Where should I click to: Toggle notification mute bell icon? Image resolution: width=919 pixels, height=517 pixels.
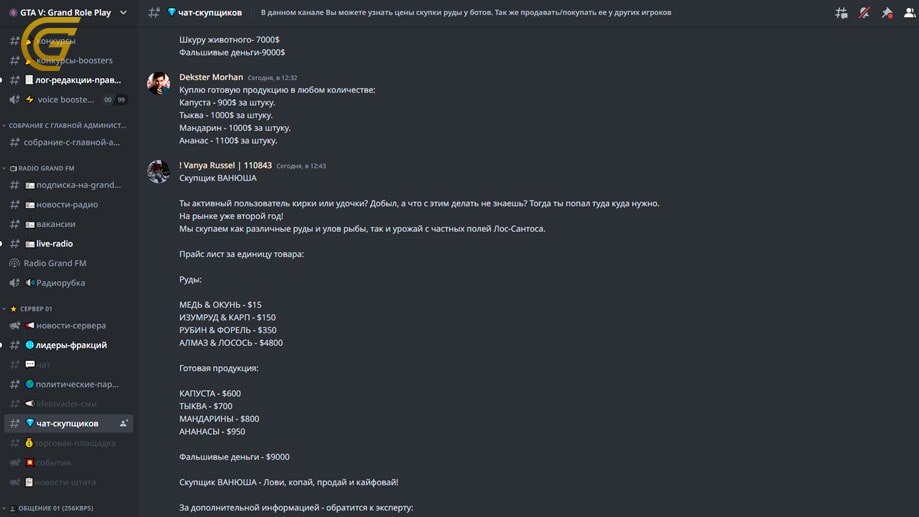tap(864, 13)
